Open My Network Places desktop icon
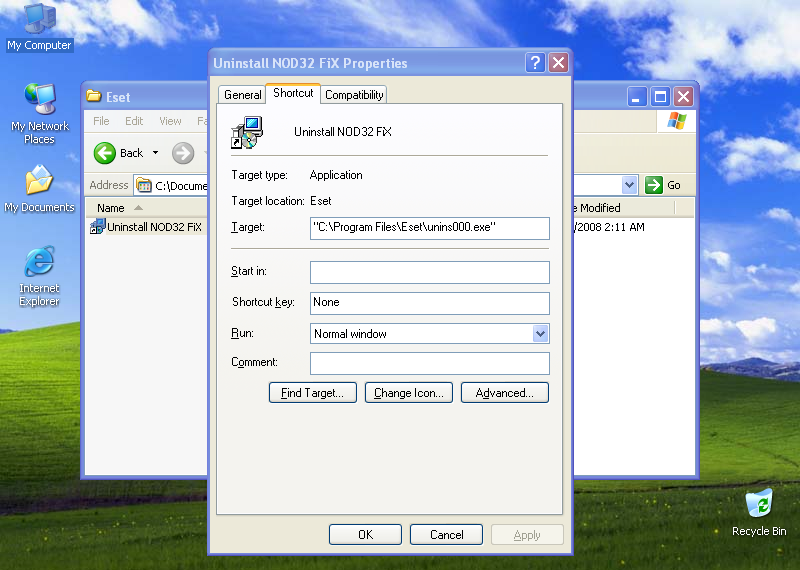Image resolution: width=800 pixels, height=570 pixels. pyautogui.click(x=39, y=114)
